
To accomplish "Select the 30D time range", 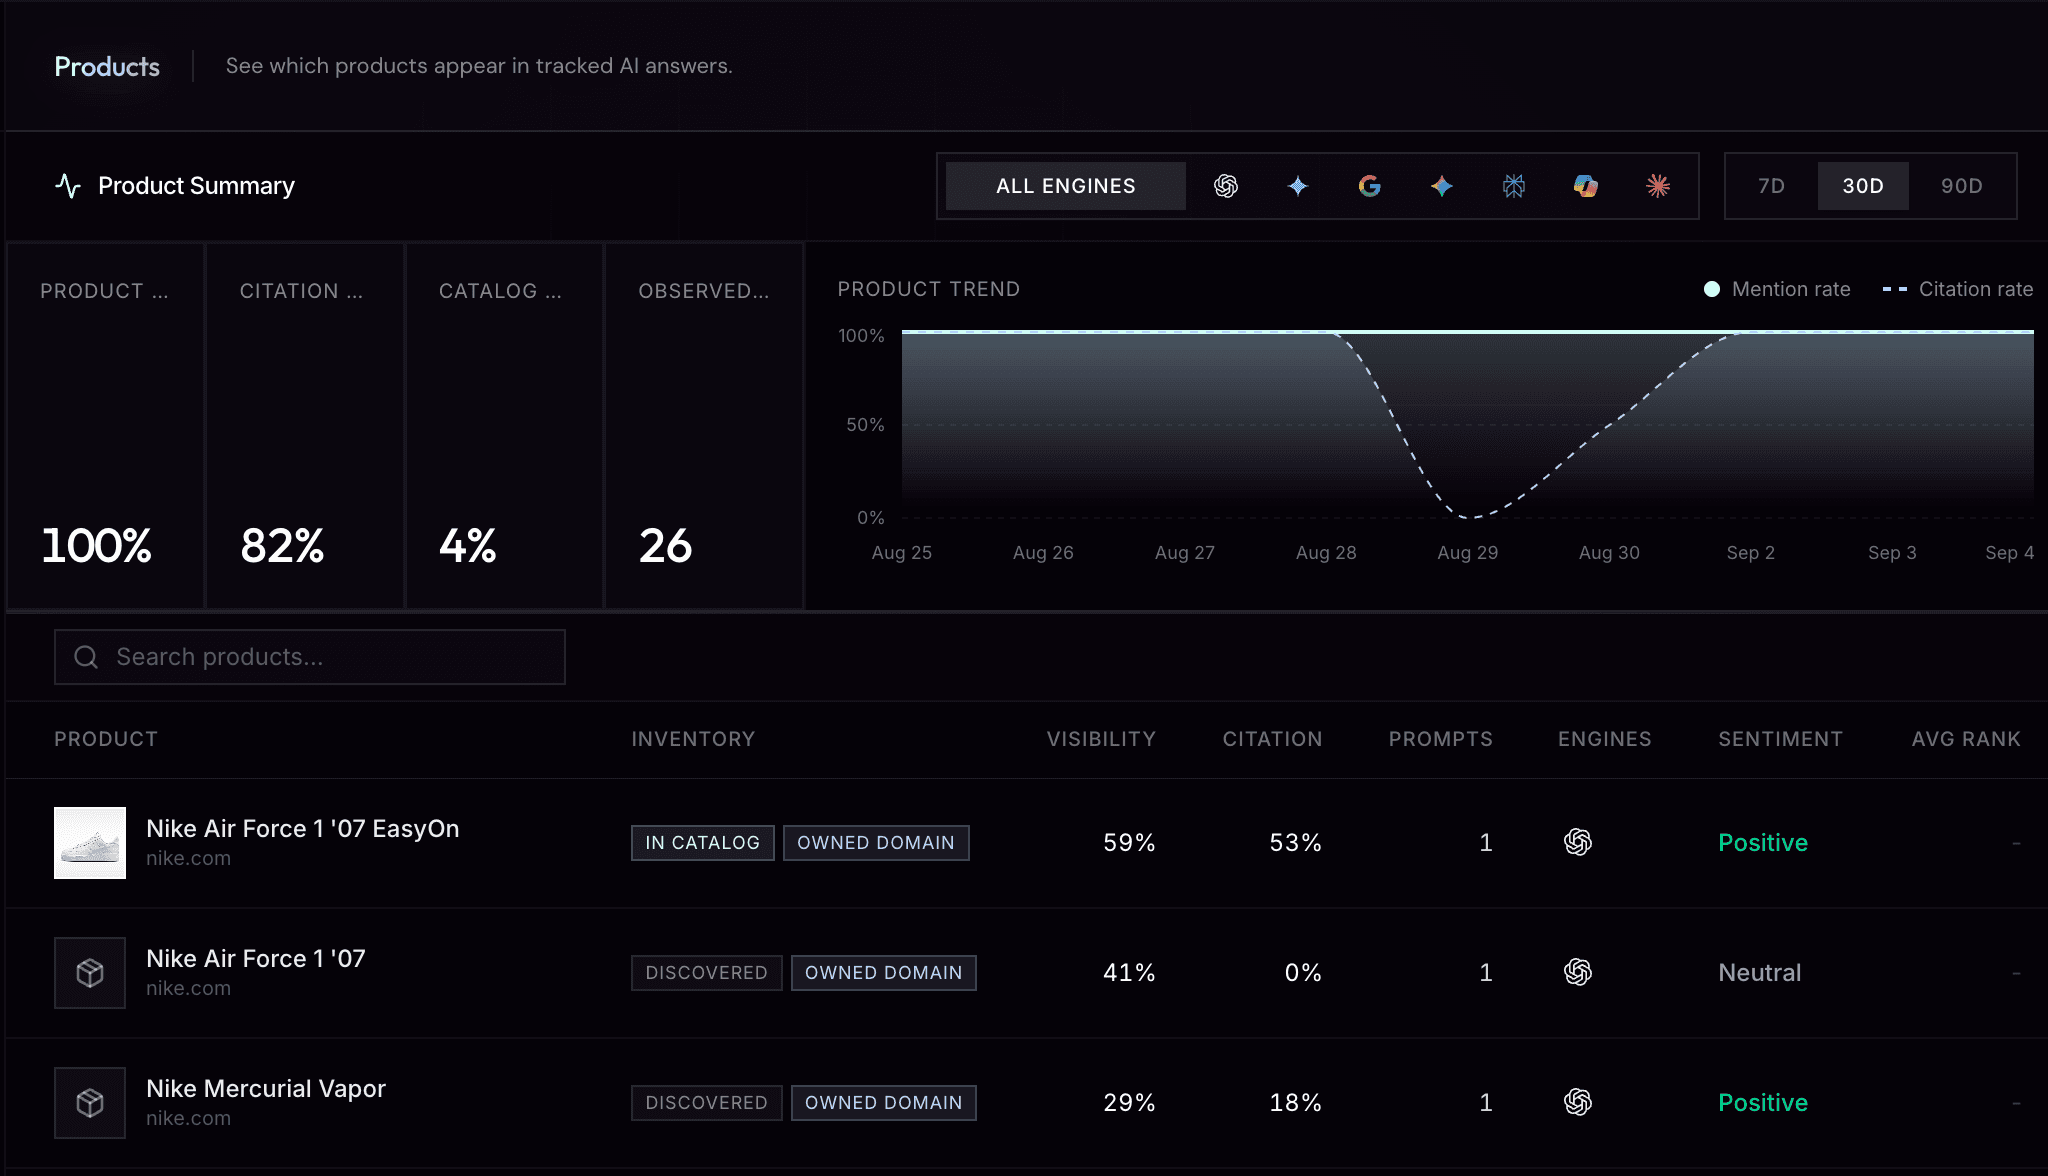I will click(1863, 186).
